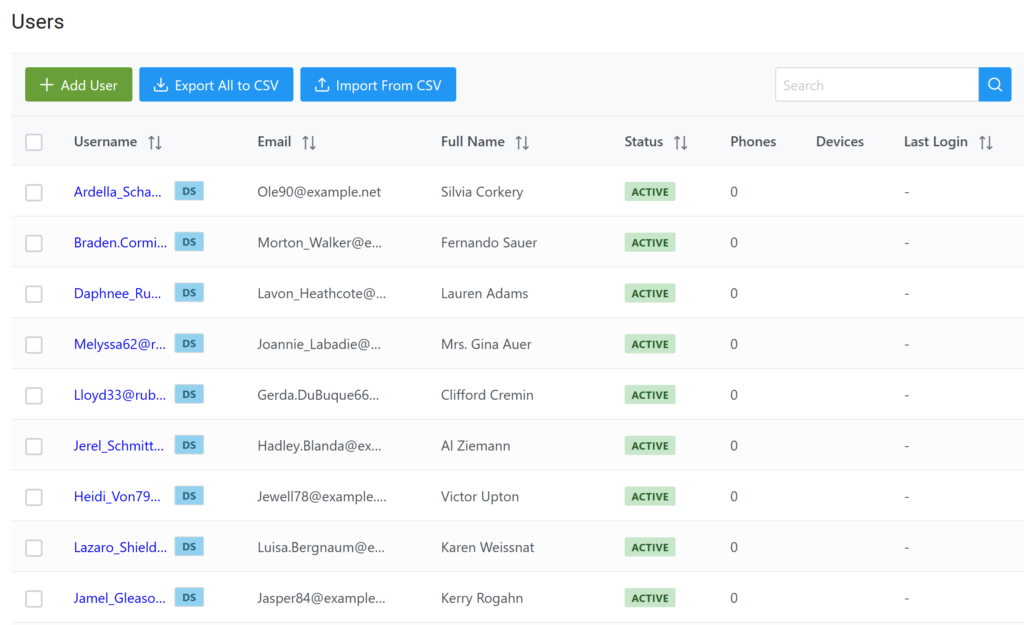Click the search magnifier icon
The image size is (1024, 625).
(x=995, y=84)
